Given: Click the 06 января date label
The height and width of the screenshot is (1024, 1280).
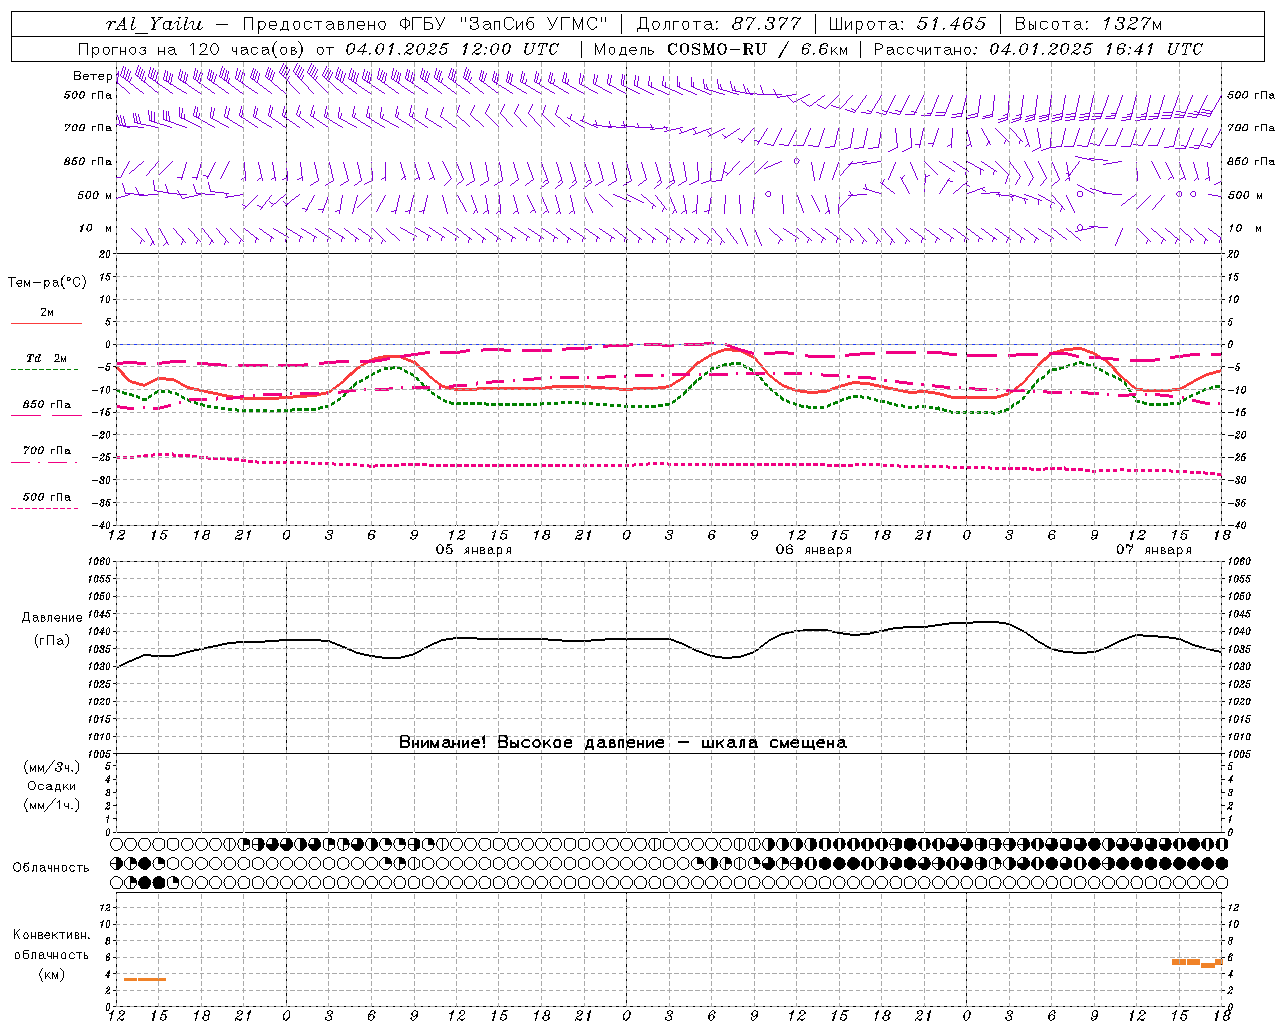Looking at the screenshot, I should coord(814,550).
